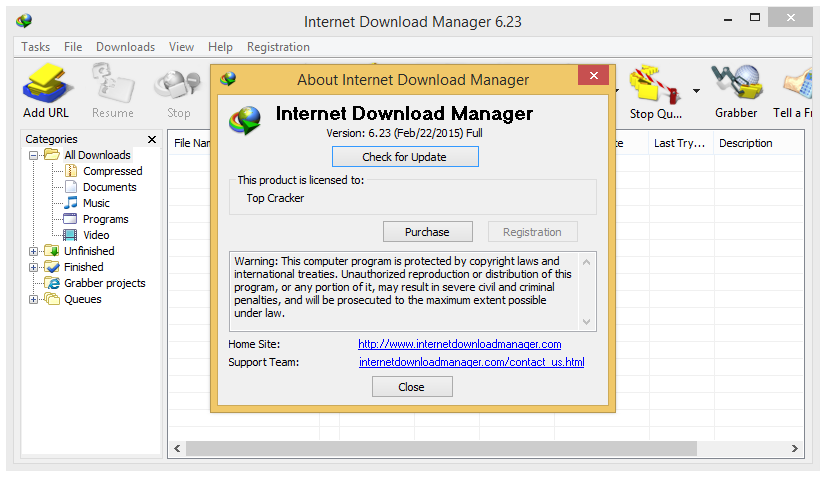
Task: Close the About dialog with the red X
Action: click(593, 75)
